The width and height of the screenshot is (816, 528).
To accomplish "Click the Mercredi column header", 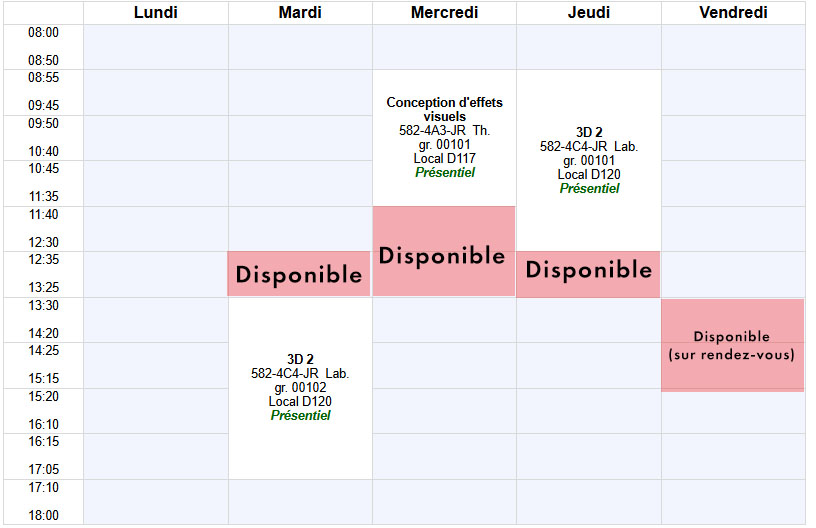I will (x=444, y=13).
